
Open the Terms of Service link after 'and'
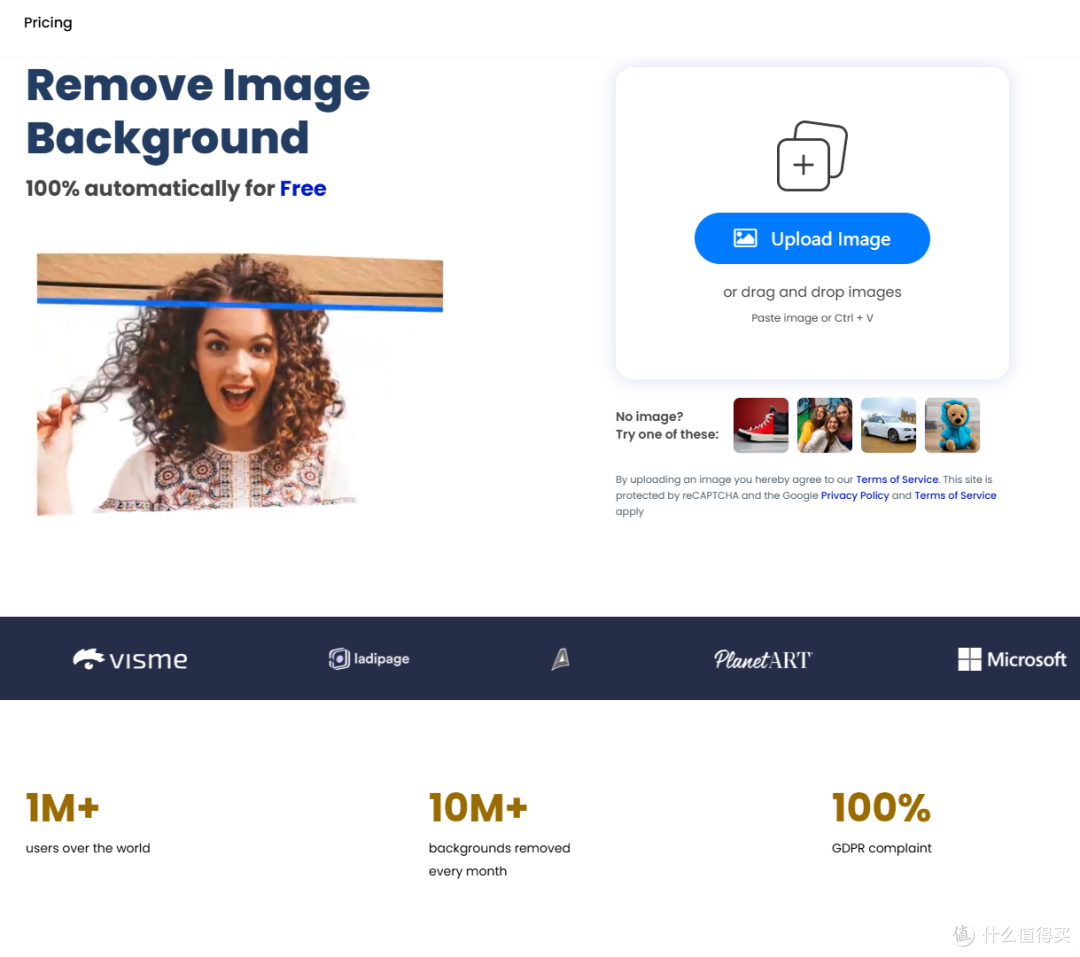point(955,495)
